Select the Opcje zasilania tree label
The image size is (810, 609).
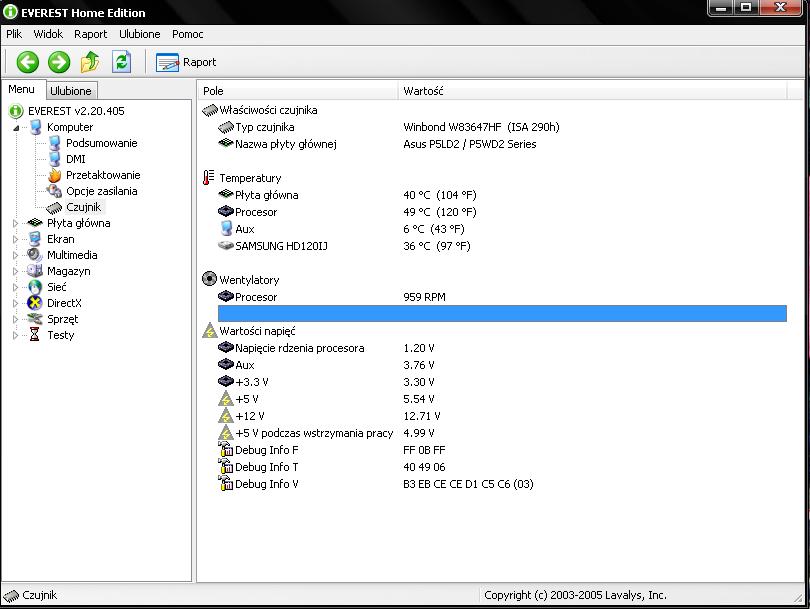(102, 191)
